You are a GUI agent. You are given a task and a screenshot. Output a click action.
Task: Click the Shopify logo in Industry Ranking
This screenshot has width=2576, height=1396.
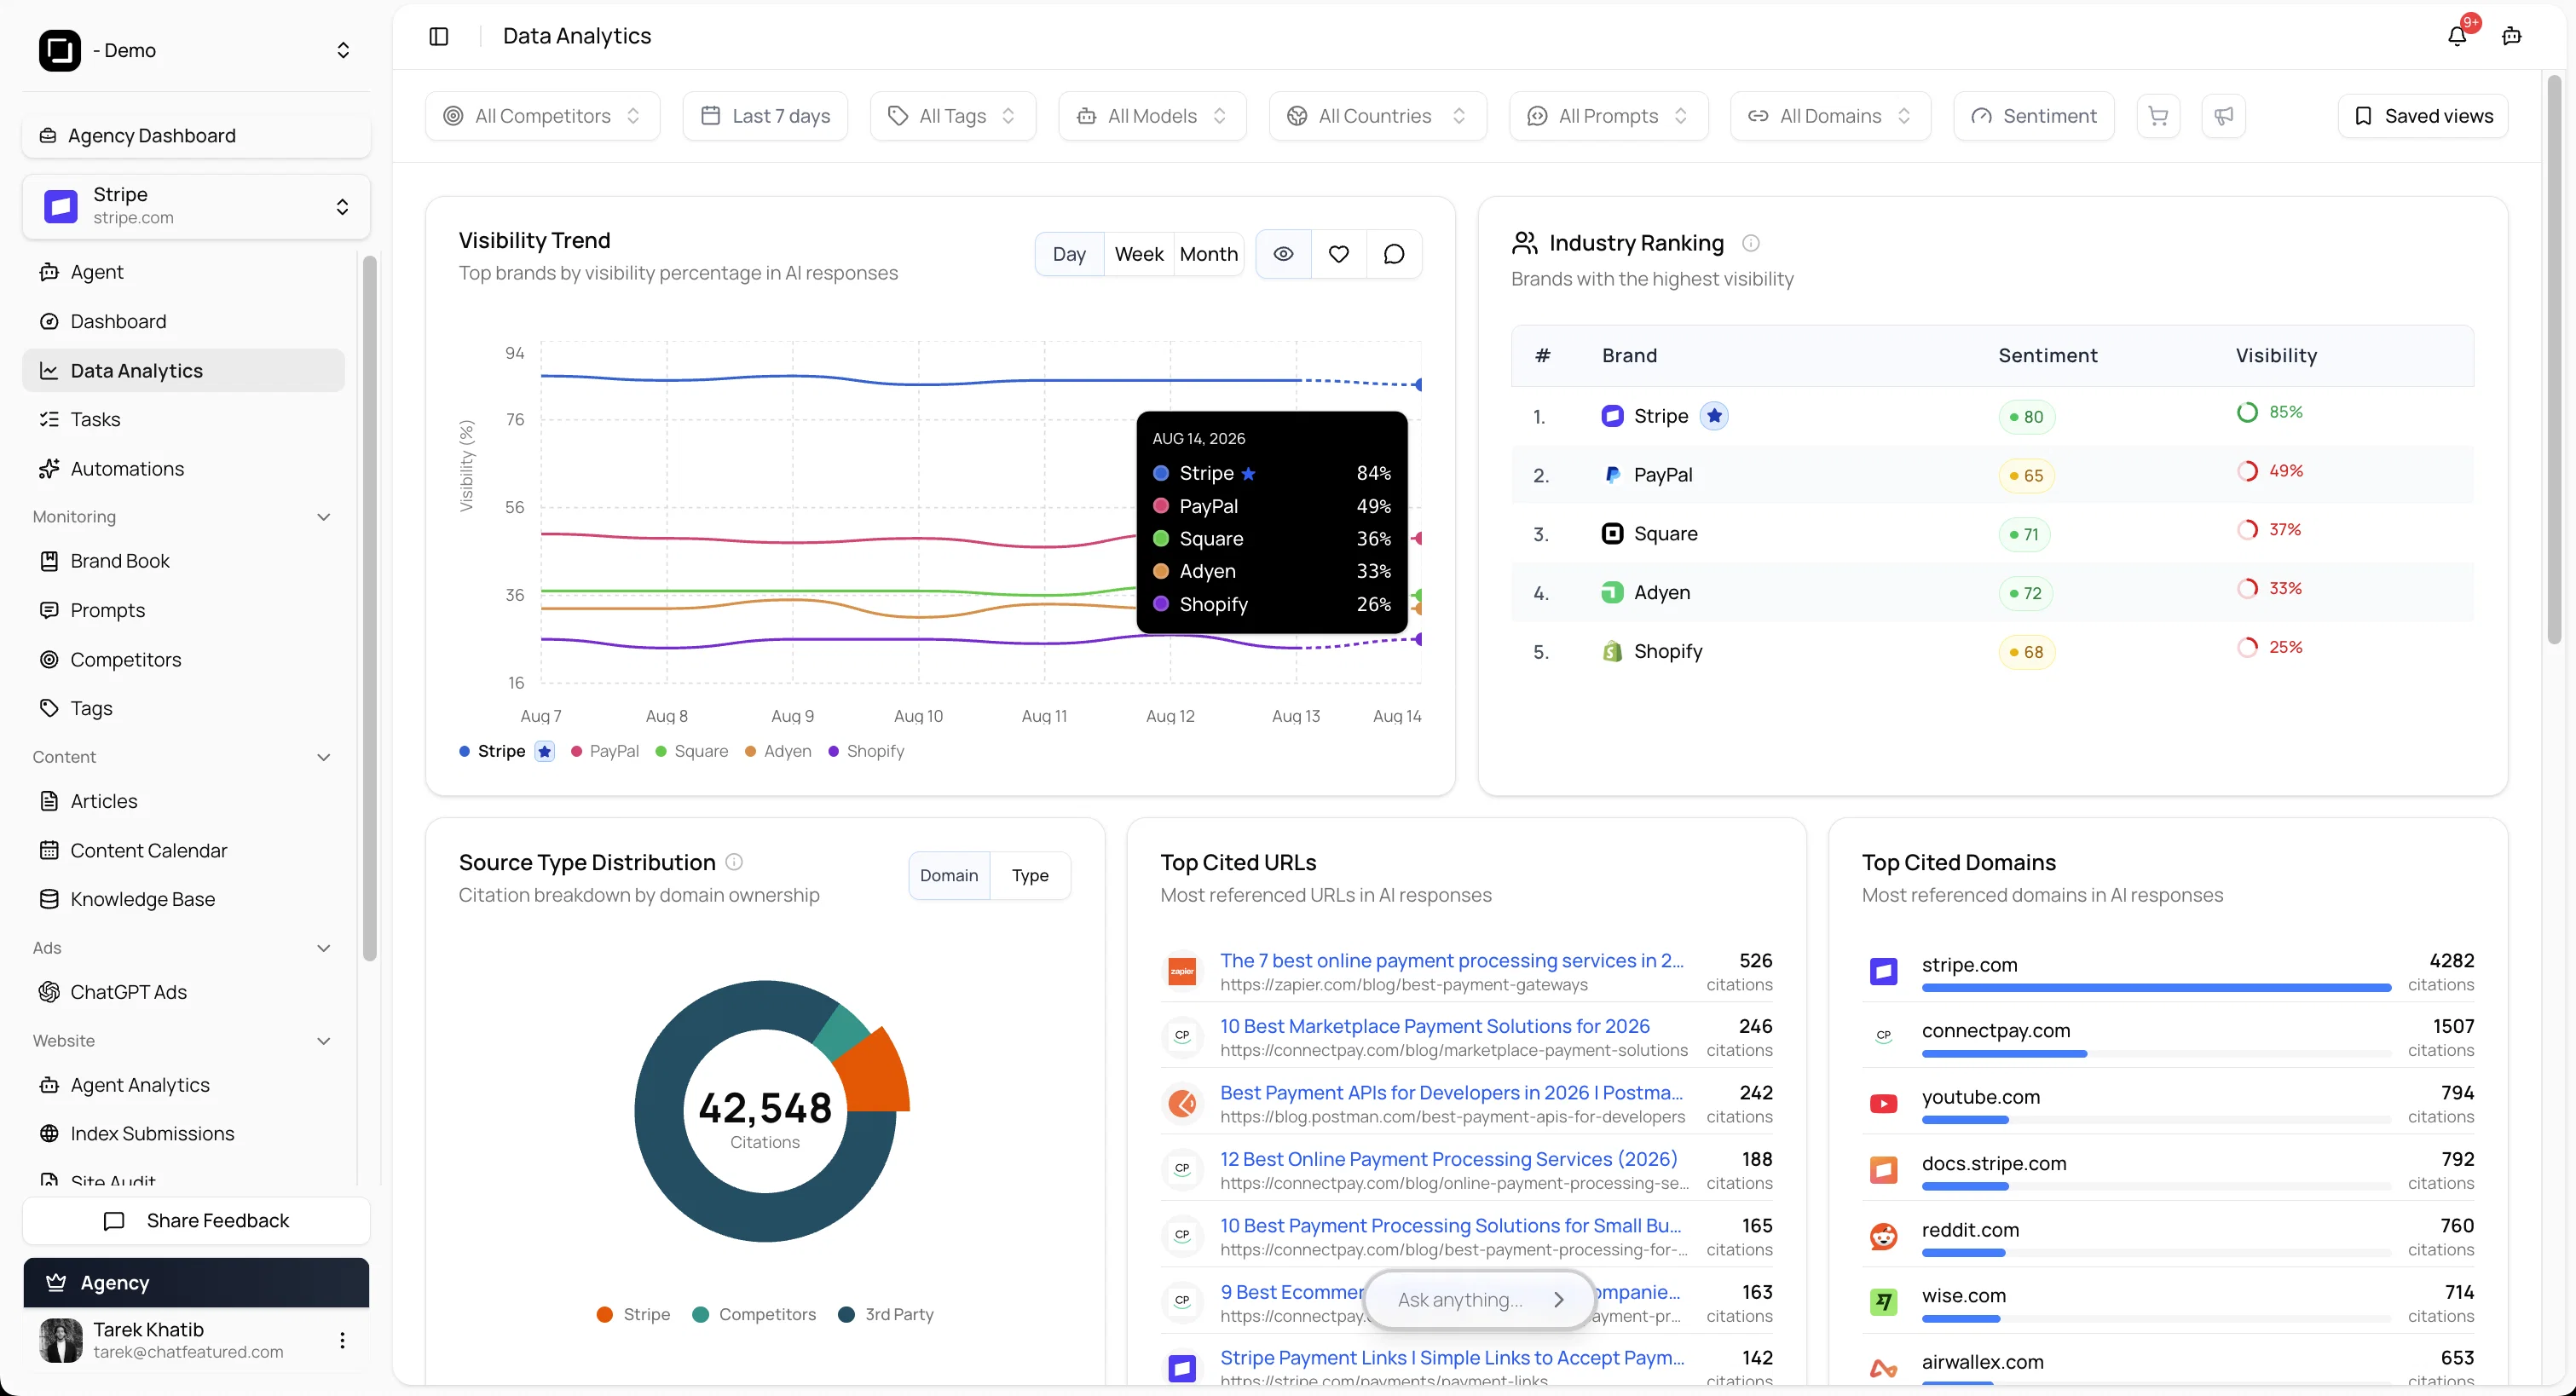(1612, 651)
